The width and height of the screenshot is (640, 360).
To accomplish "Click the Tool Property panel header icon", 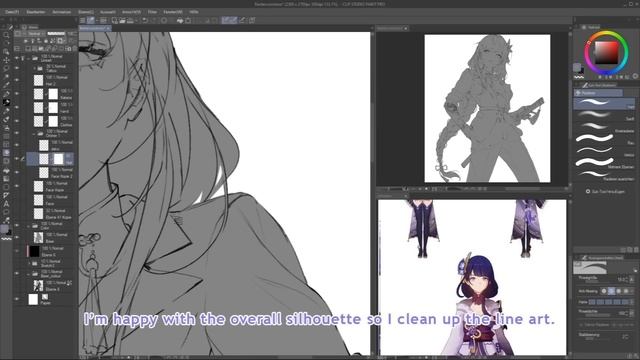I will tap(584, 258).
